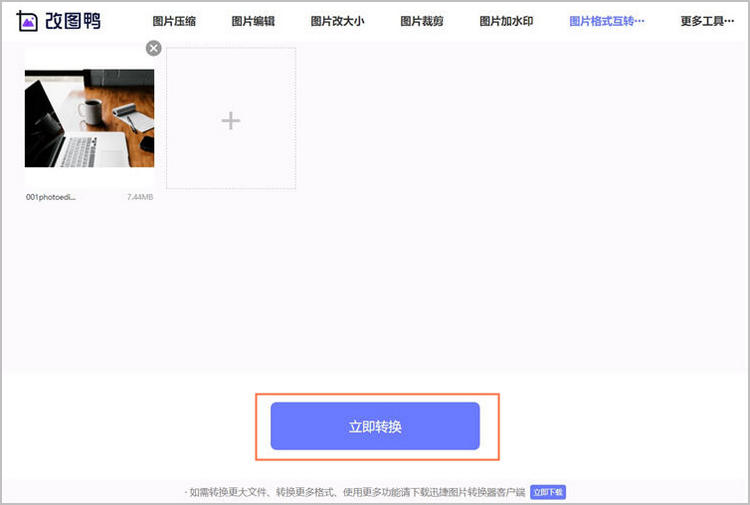
Task: Open the 图片加水印 tab
Action: [505, 21]
